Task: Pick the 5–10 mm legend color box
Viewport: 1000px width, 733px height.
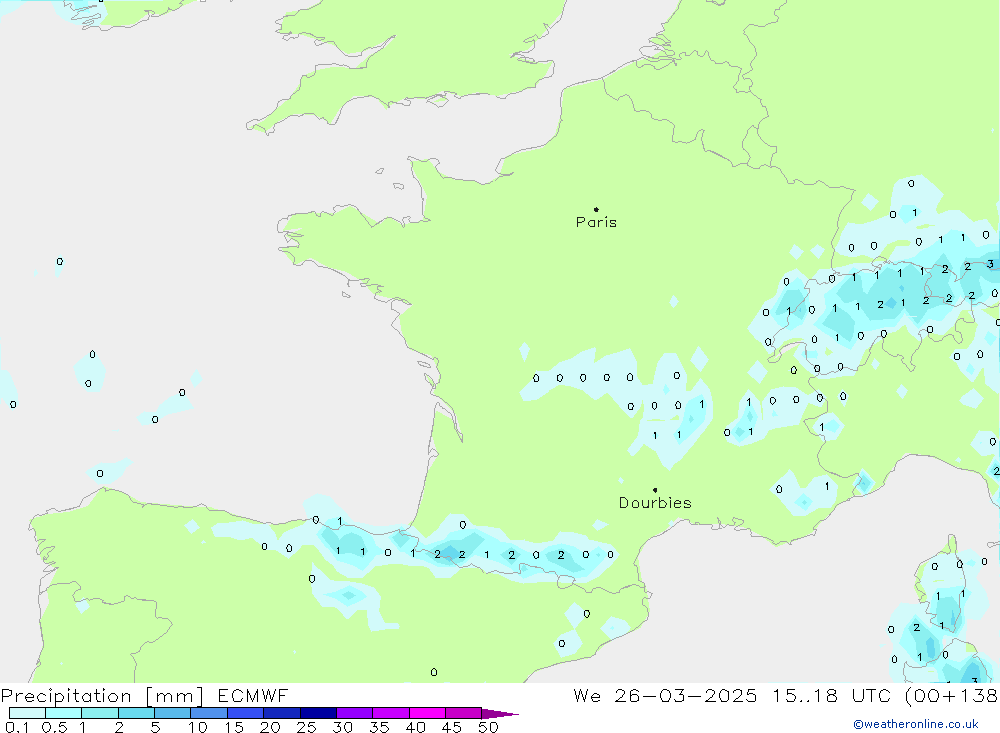Action: (173, 713)
